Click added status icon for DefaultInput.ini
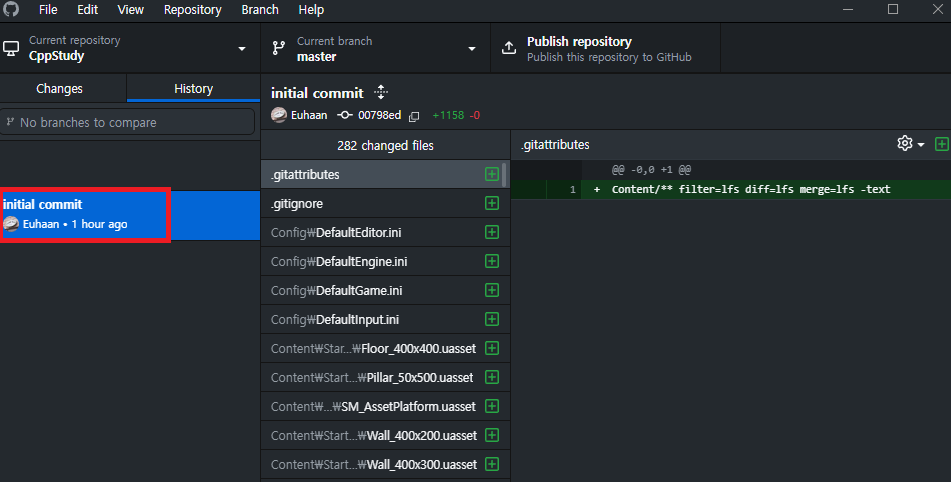The image size is (951, 482). tap(492, 320)
